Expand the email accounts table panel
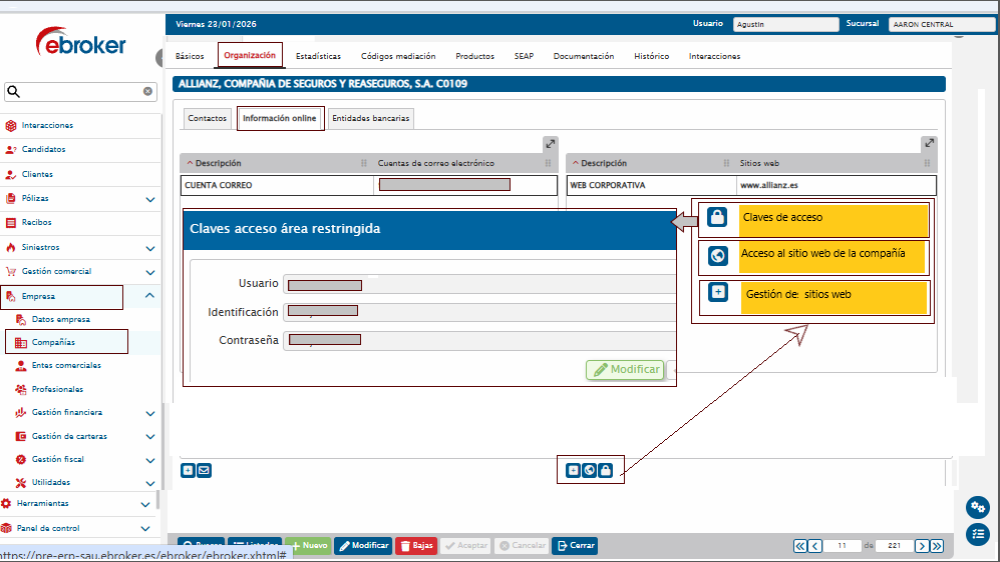This screenshot has width=1000, height=562. coord(550,144)
